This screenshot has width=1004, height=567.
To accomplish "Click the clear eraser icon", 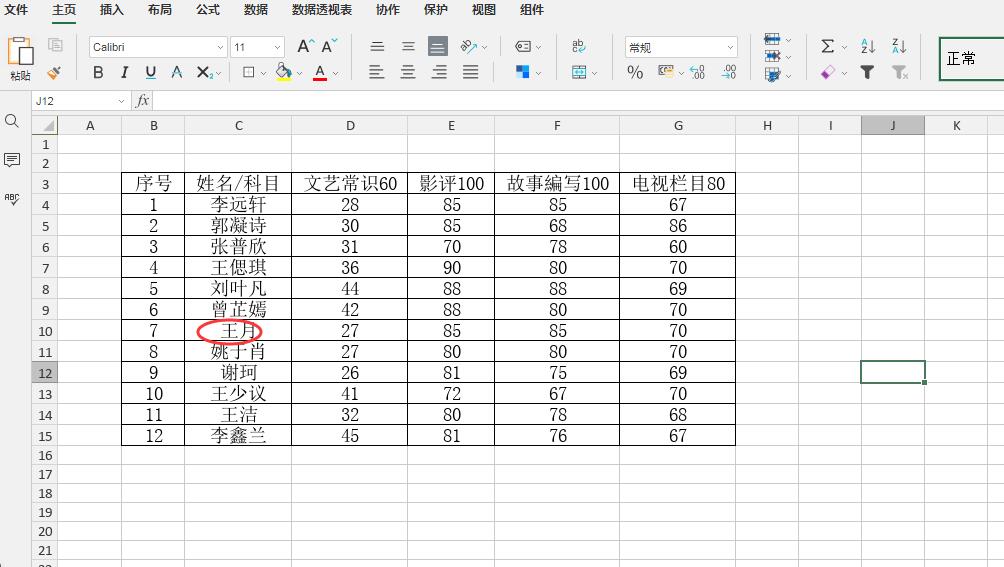I will pyautogui.click(x=827, y=72).
